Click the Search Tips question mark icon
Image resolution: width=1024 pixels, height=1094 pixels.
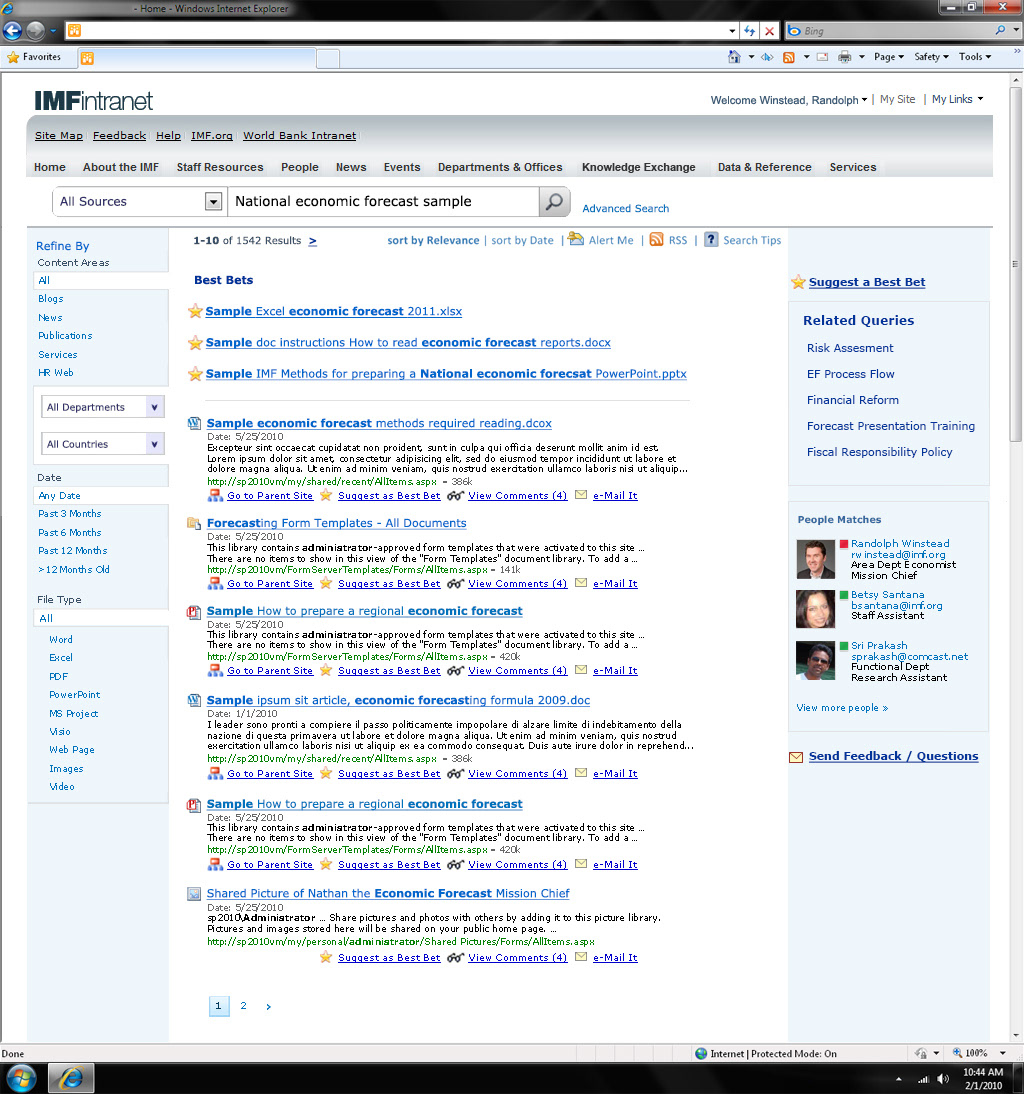coord(711,239)
